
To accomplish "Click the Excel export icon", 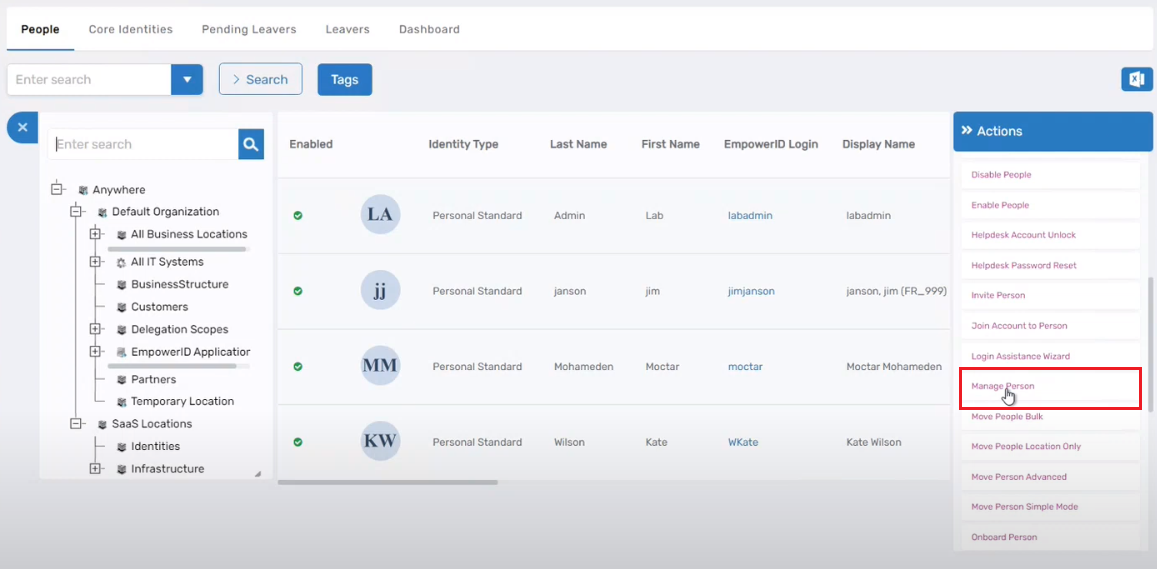I will point(1136,79).
